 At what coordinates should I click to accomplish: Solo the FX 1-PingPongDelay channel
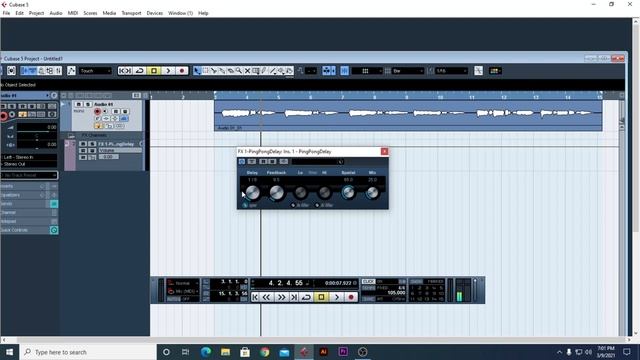(92, 144)
